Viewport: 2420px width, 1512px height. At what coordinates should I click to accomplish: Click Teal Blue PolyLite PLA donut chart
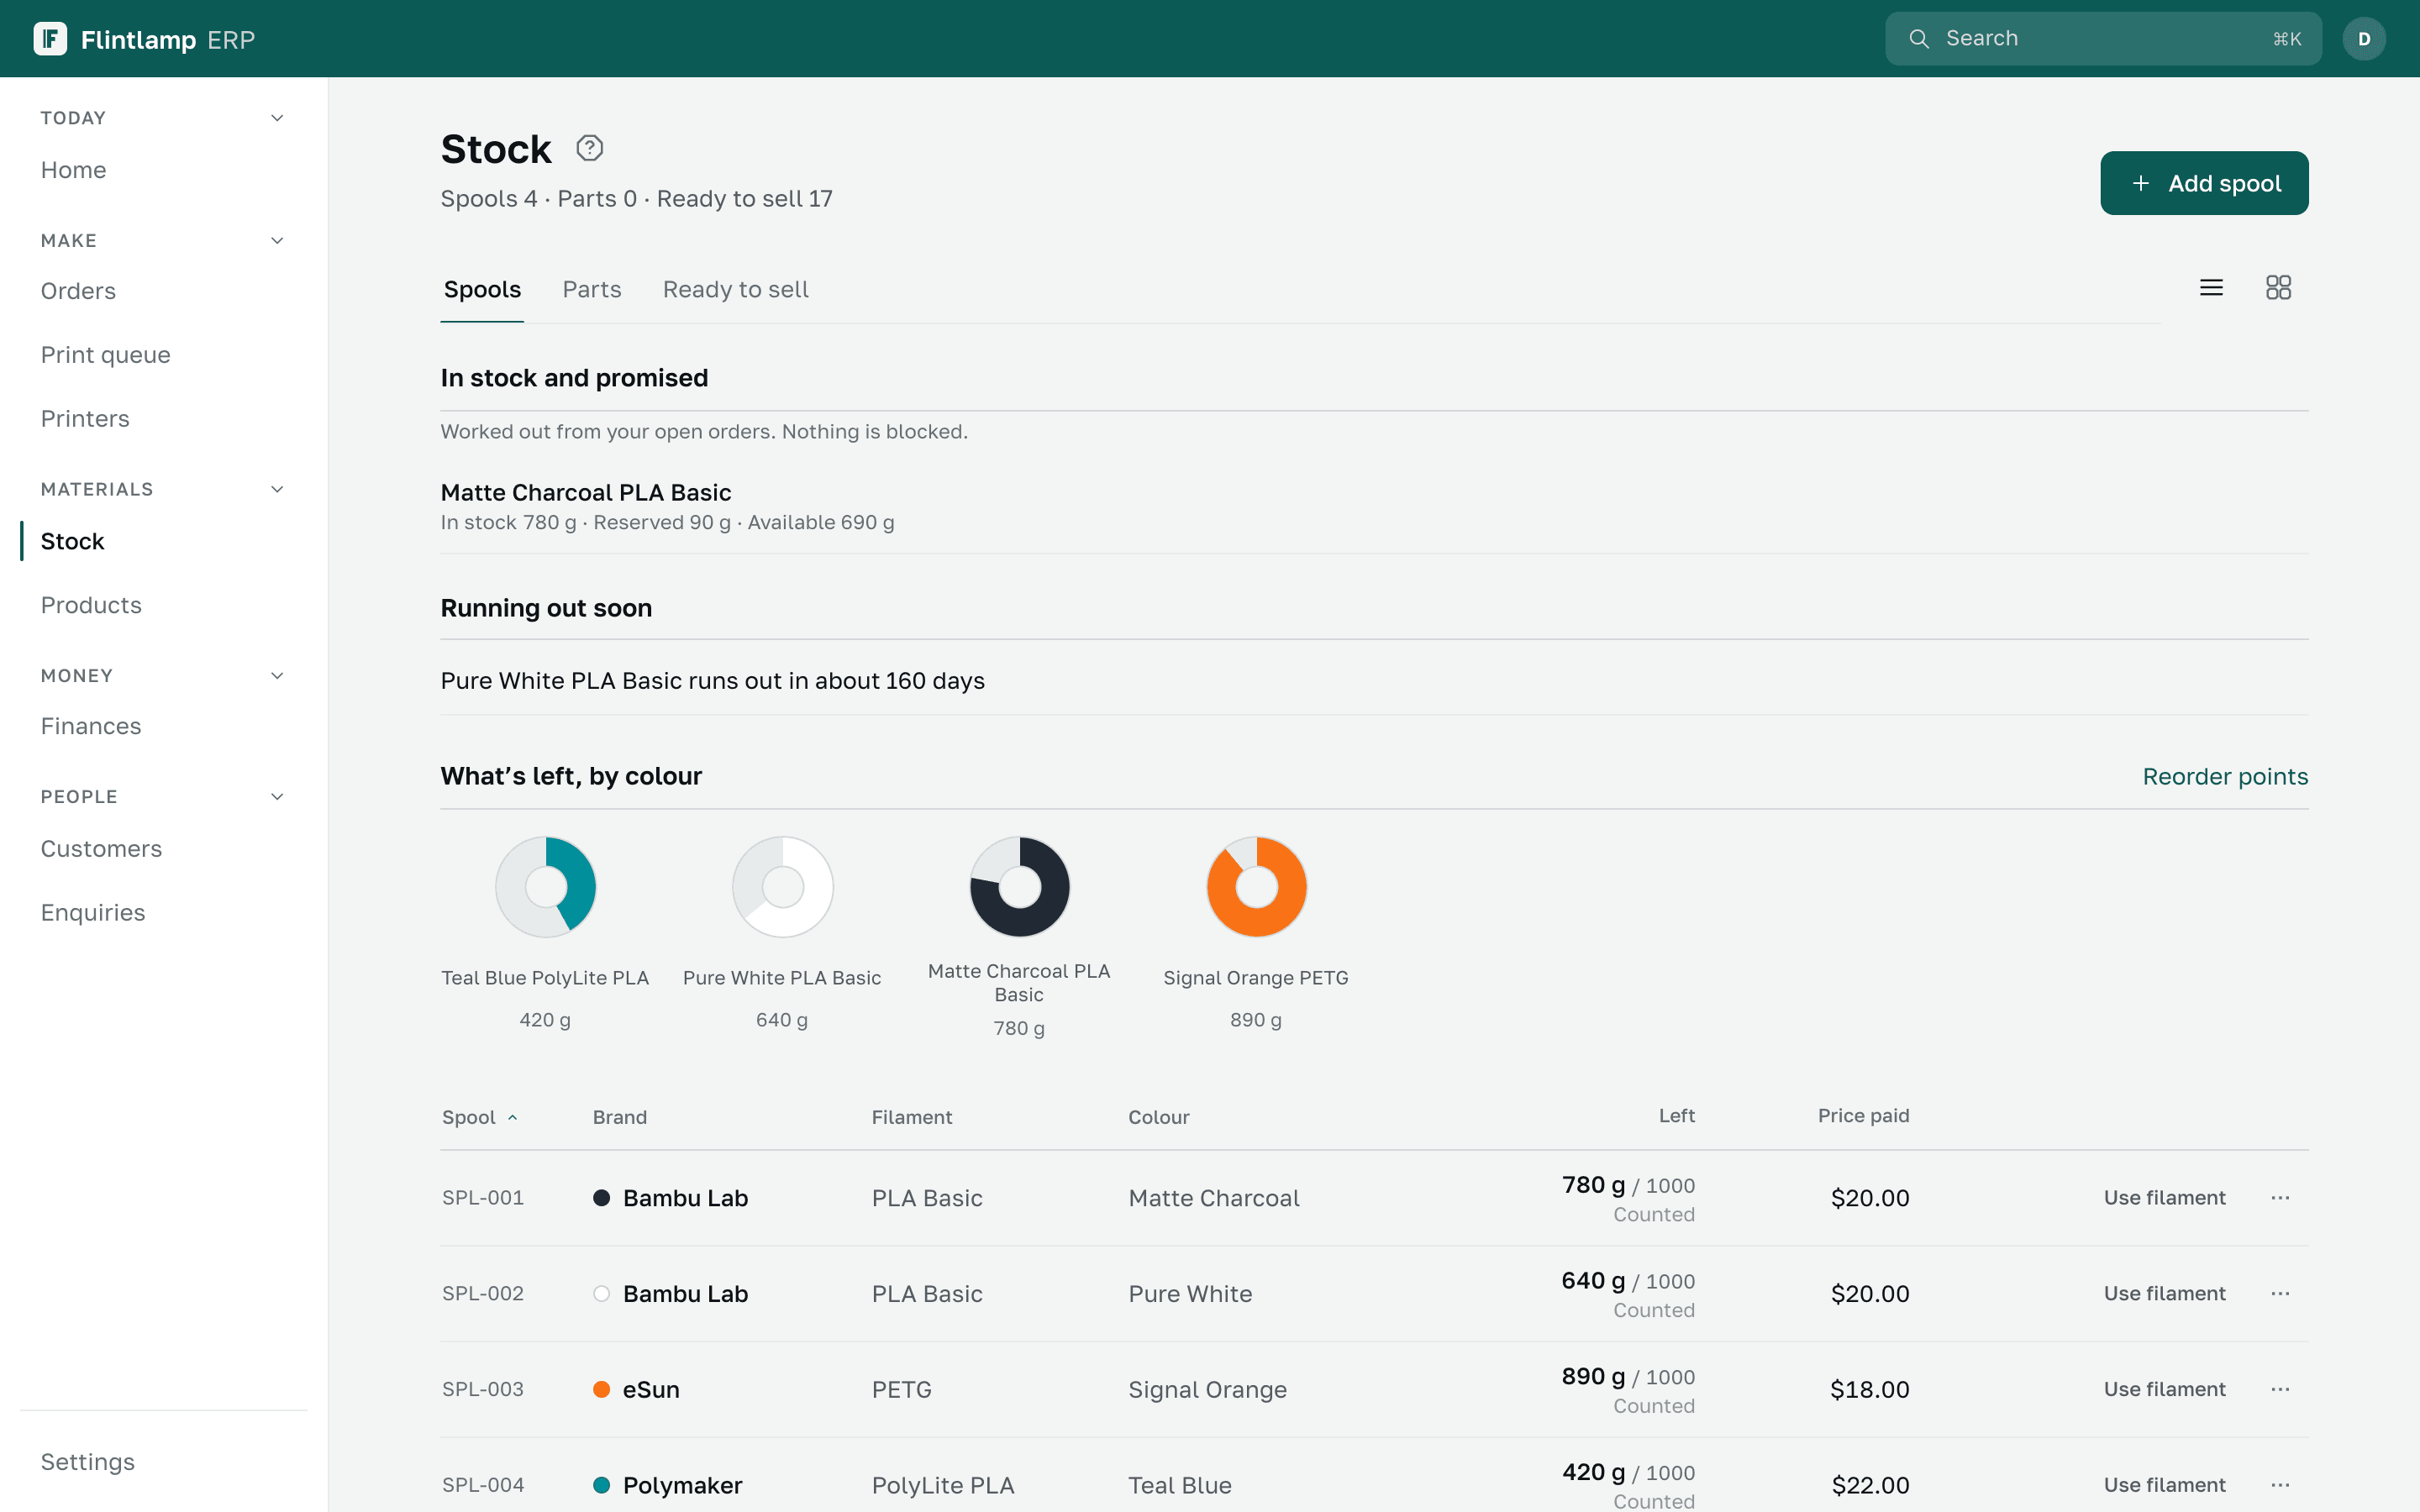coord(546,887)
